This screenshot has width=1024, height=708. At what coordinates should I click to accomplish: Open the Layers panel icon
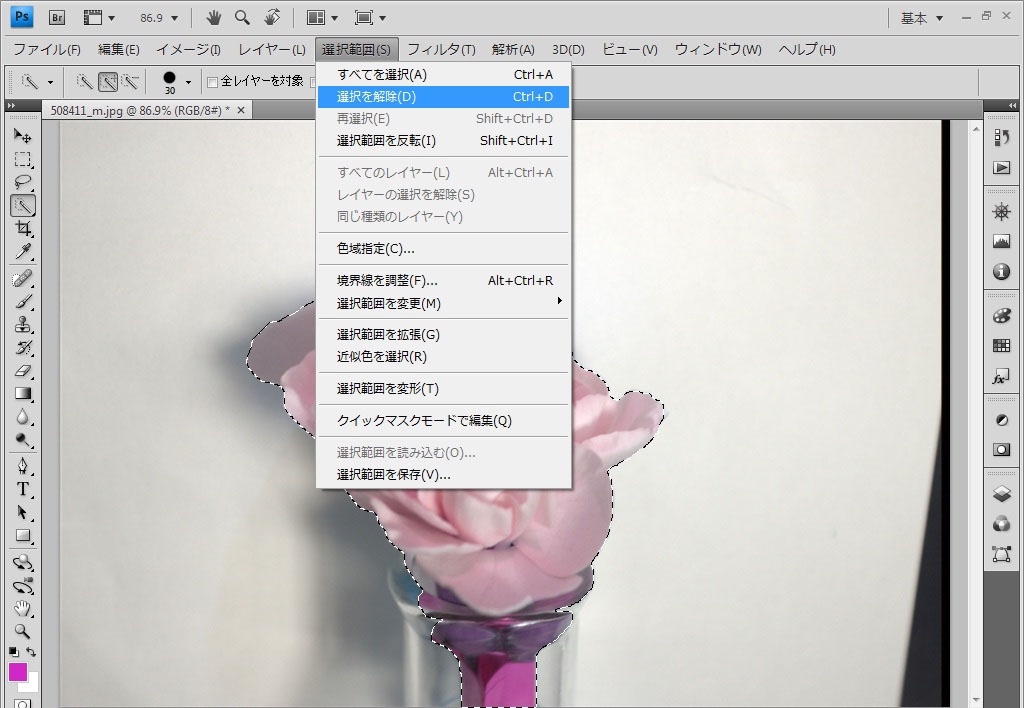(x=1001, y=494)
